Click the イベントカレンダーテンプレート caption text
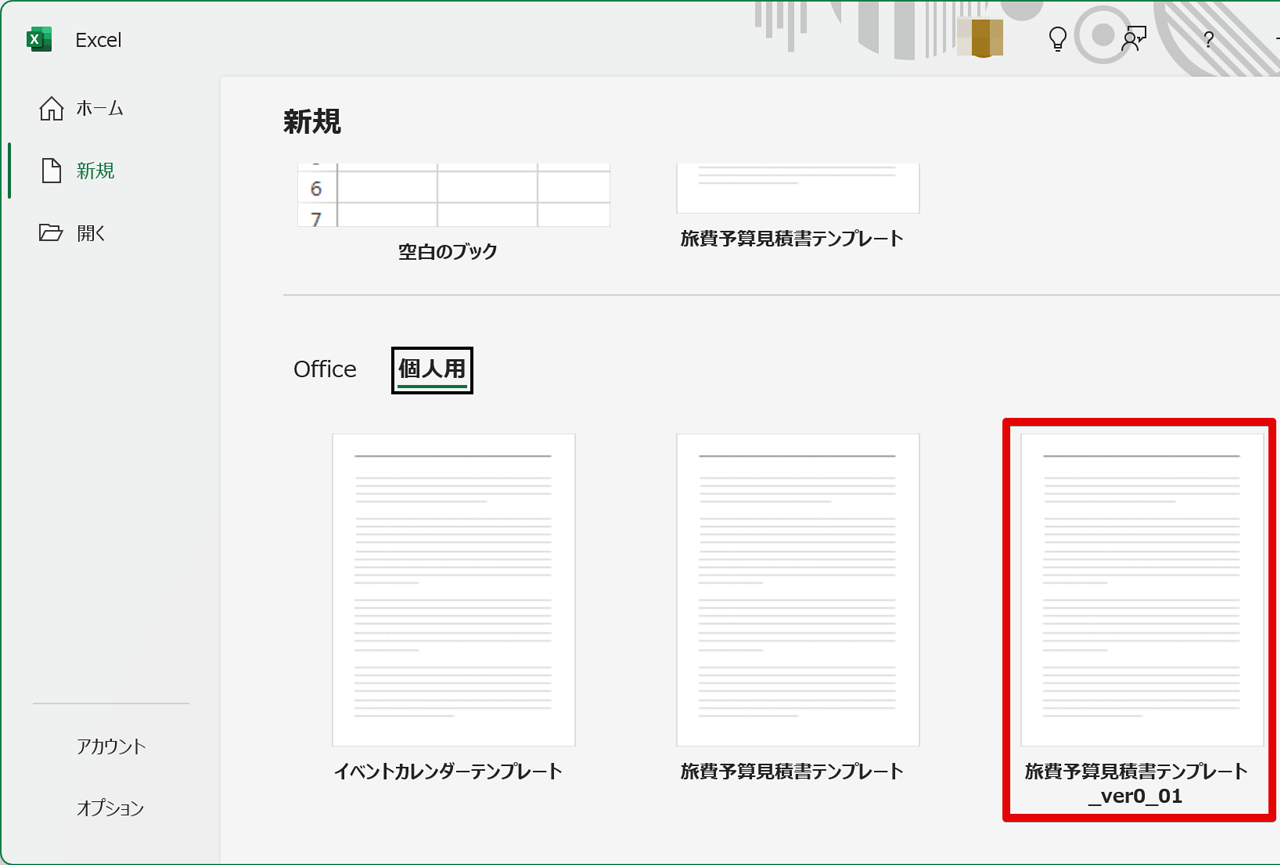 447,771
